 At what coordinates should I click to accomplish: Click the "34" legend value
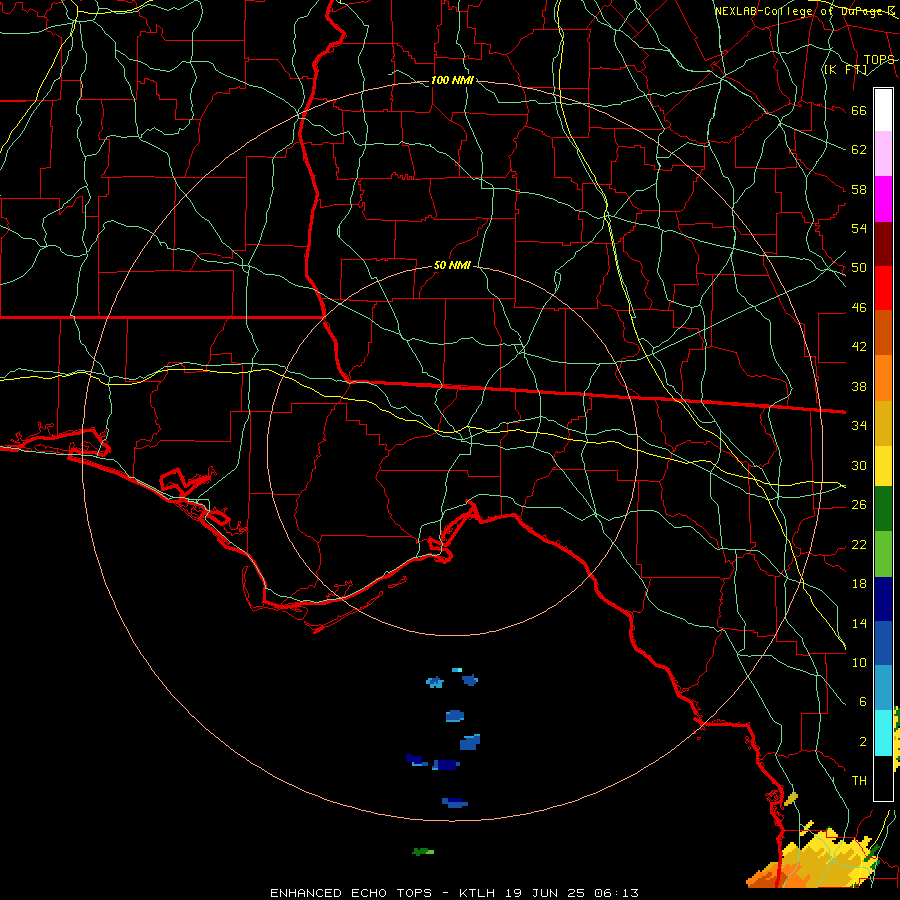(859, 425)
